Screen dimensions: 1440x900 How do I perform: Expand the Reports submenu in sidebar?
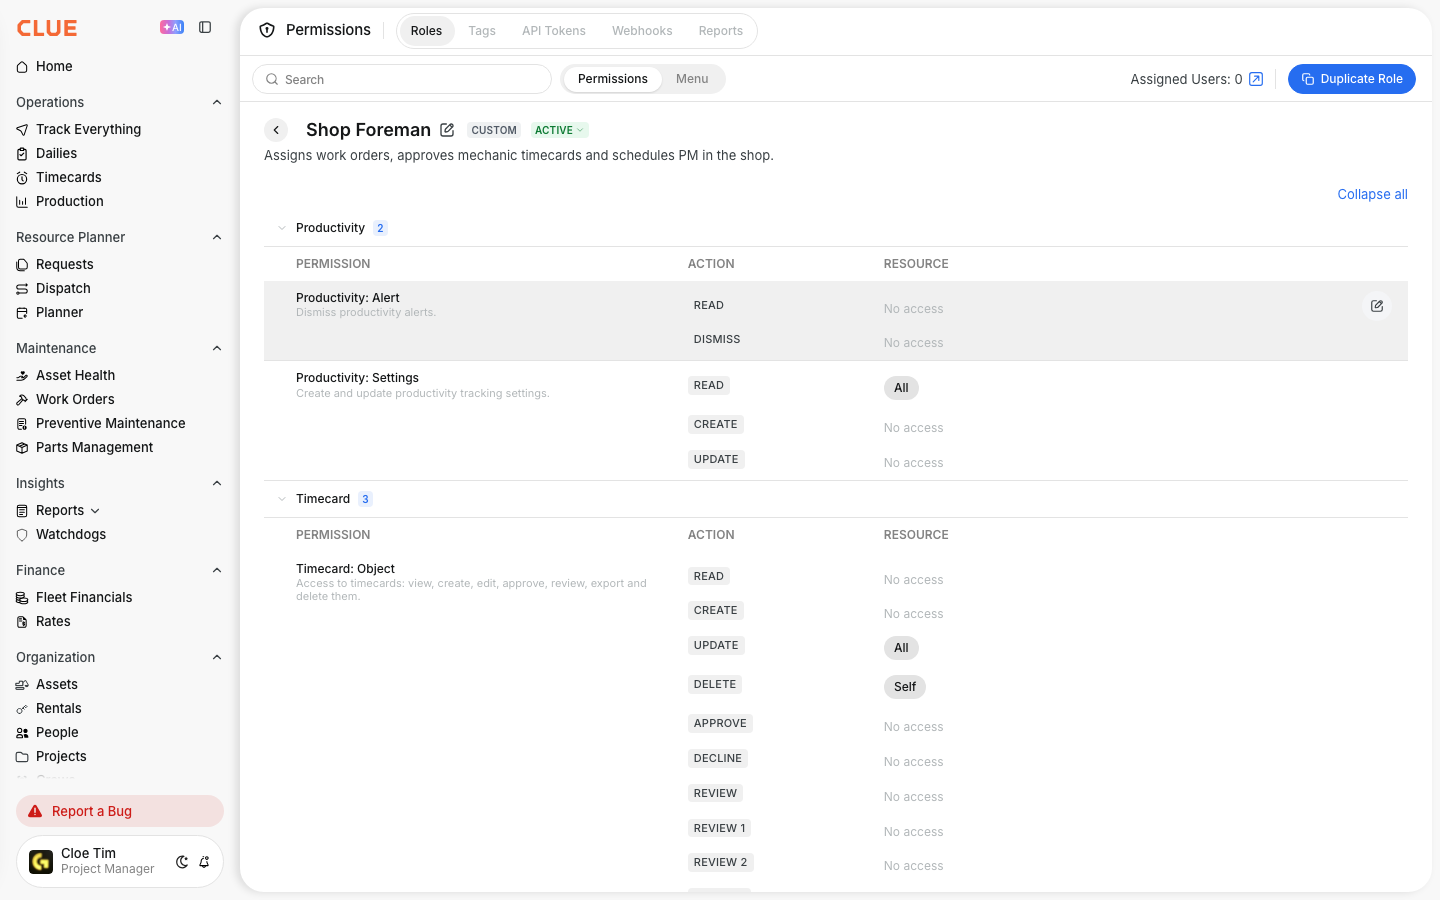click(95, 511)
